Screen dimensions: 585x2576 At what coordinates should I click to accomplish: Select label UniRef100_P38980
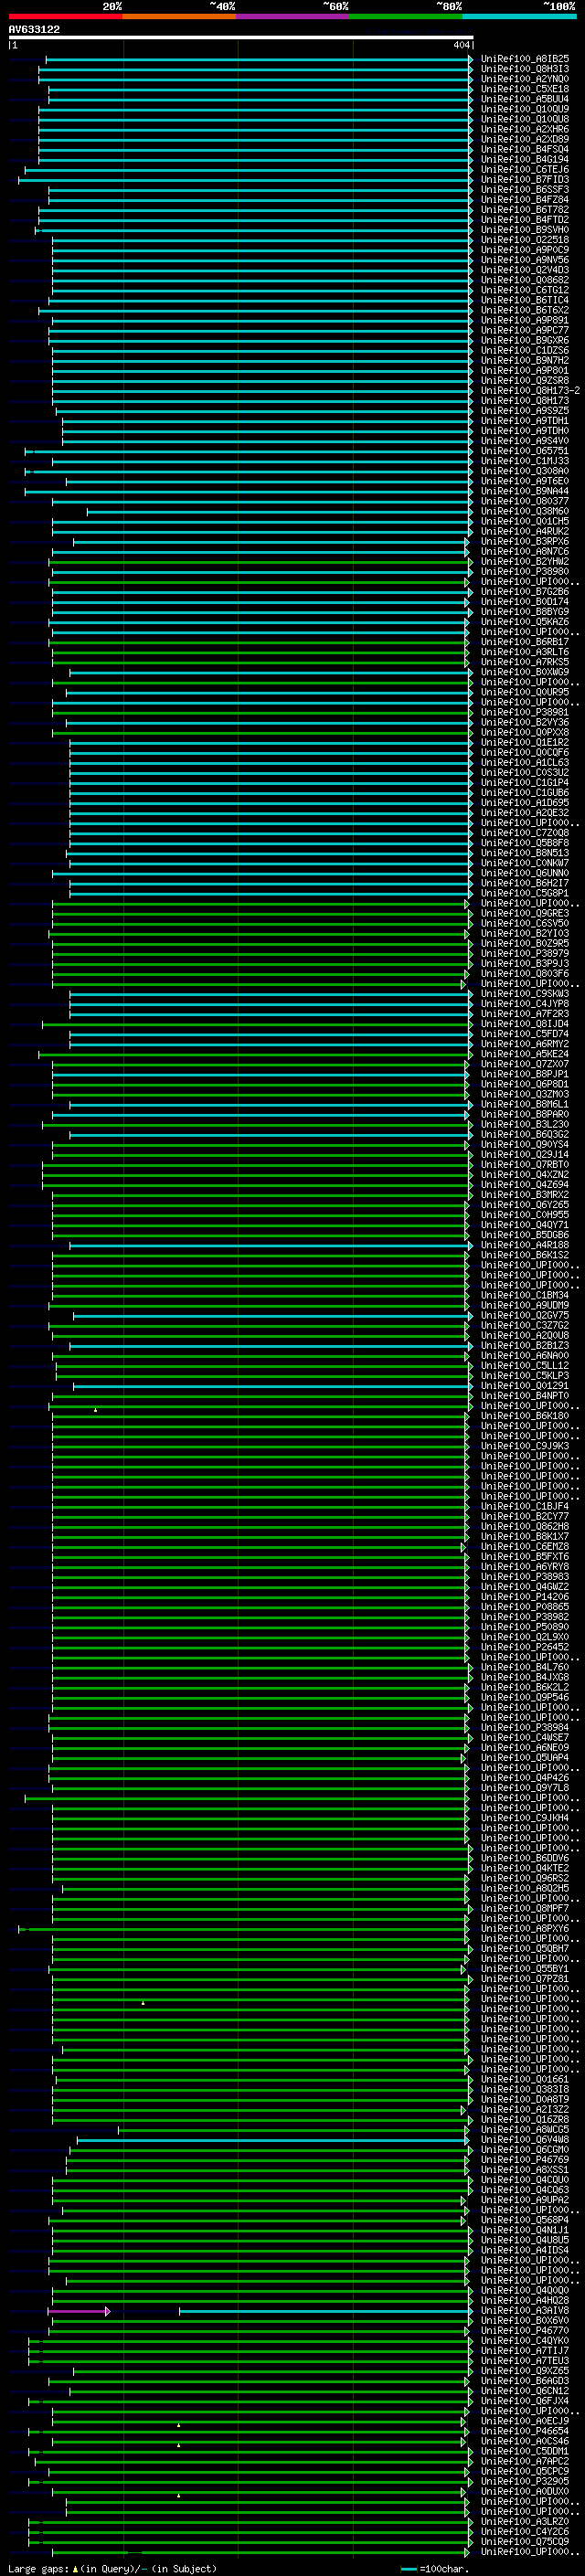click(525, 572)
